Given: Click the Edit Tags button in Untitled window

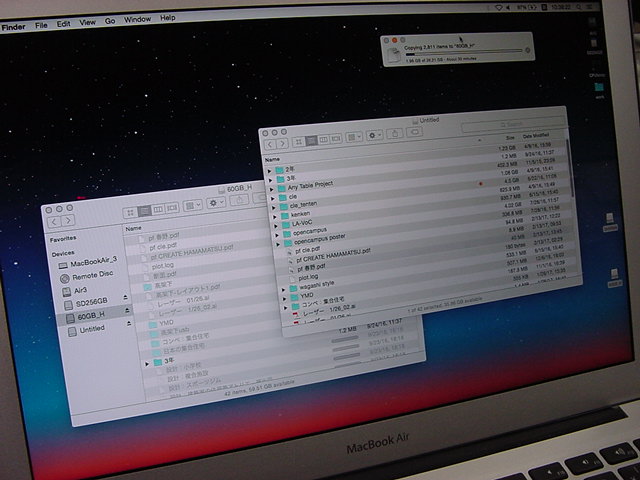Looking at the screenshot, I should tap(414, 132).
